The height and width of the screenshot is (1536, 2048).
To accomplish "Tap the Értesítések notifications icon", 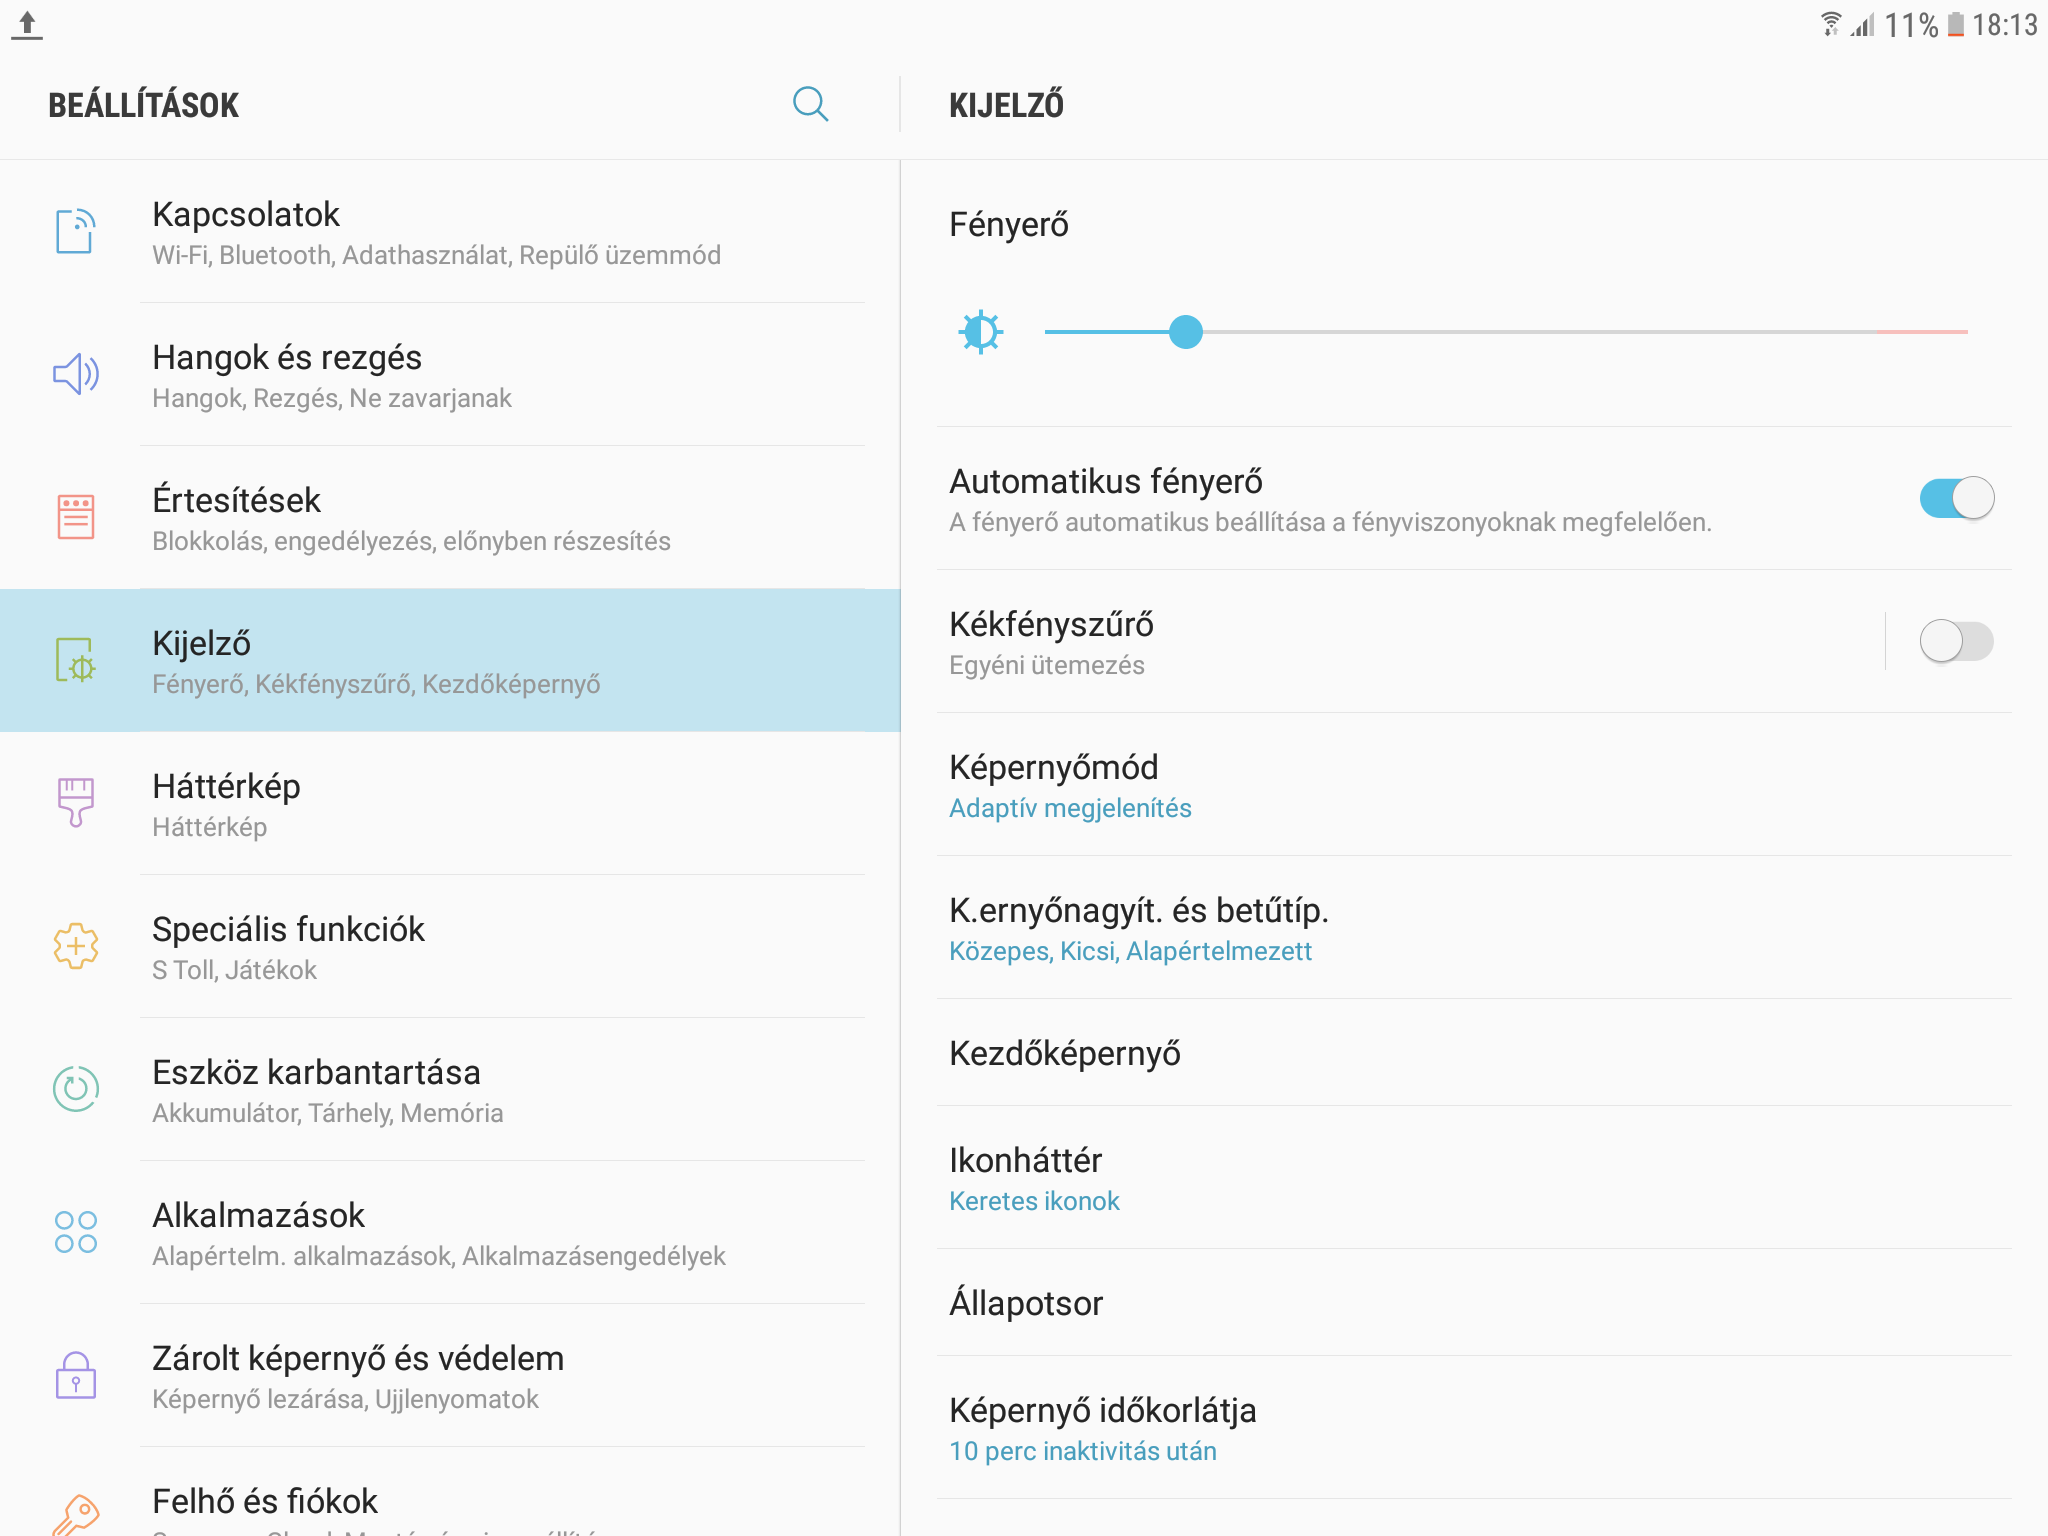I will [76, 517].
